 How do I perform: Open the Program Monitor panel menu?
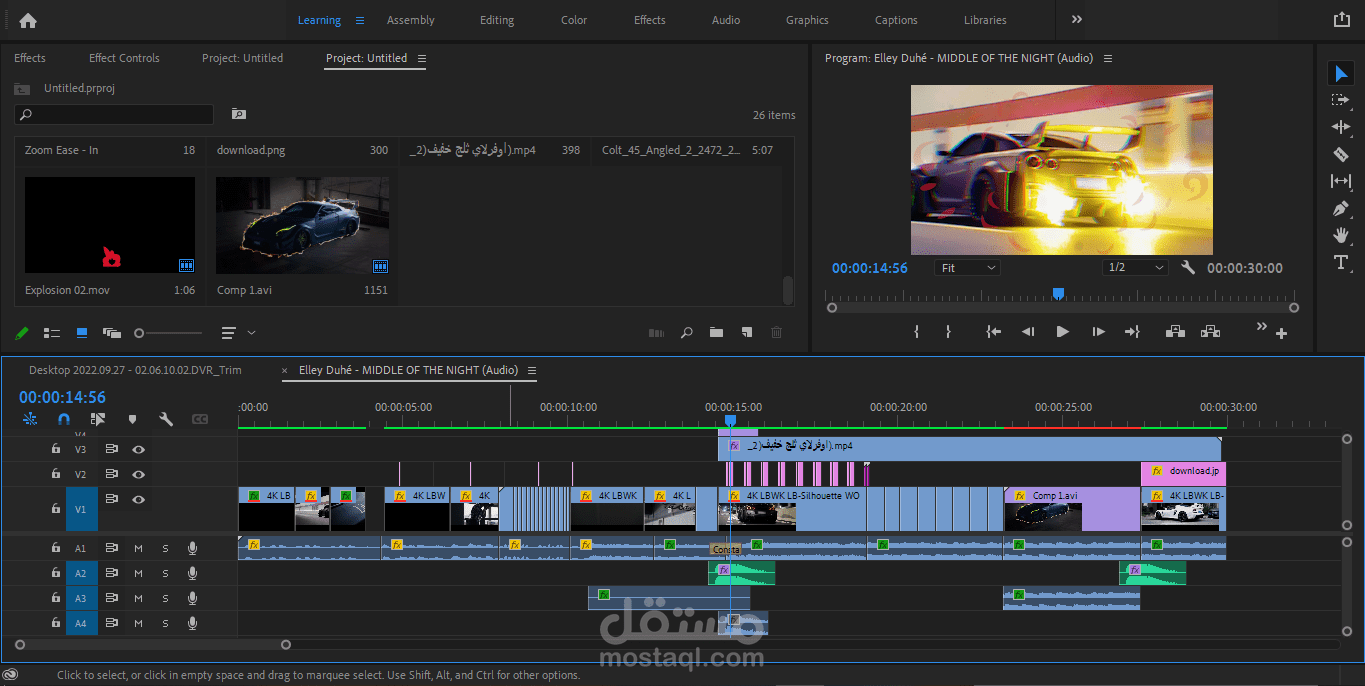point(1108,59)
